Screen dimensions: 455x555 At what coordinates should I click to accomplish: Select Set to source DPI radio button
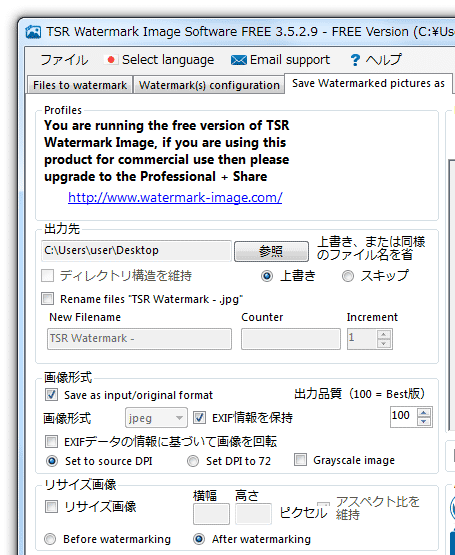pos(52,461)
